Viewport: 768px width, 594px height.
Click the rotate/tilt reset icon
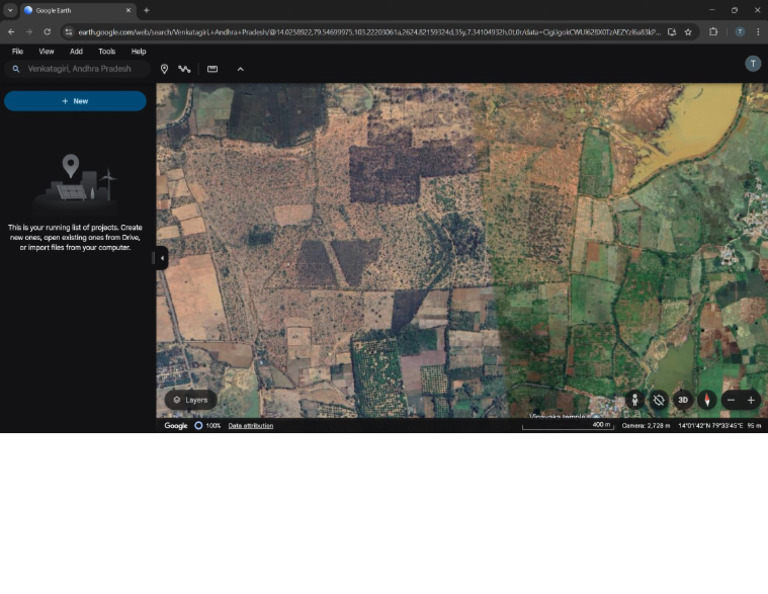[x=659, y=400]
